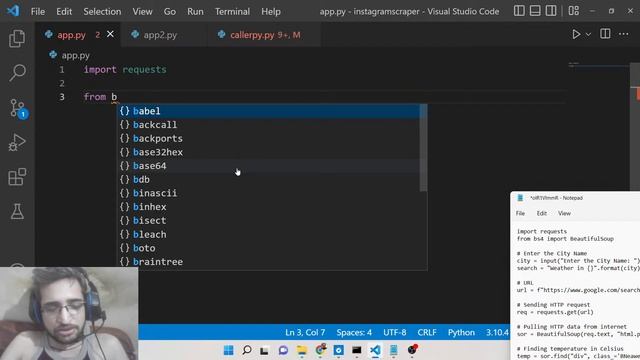Click the autocomplete list scrollbar

tap(423, 148)
